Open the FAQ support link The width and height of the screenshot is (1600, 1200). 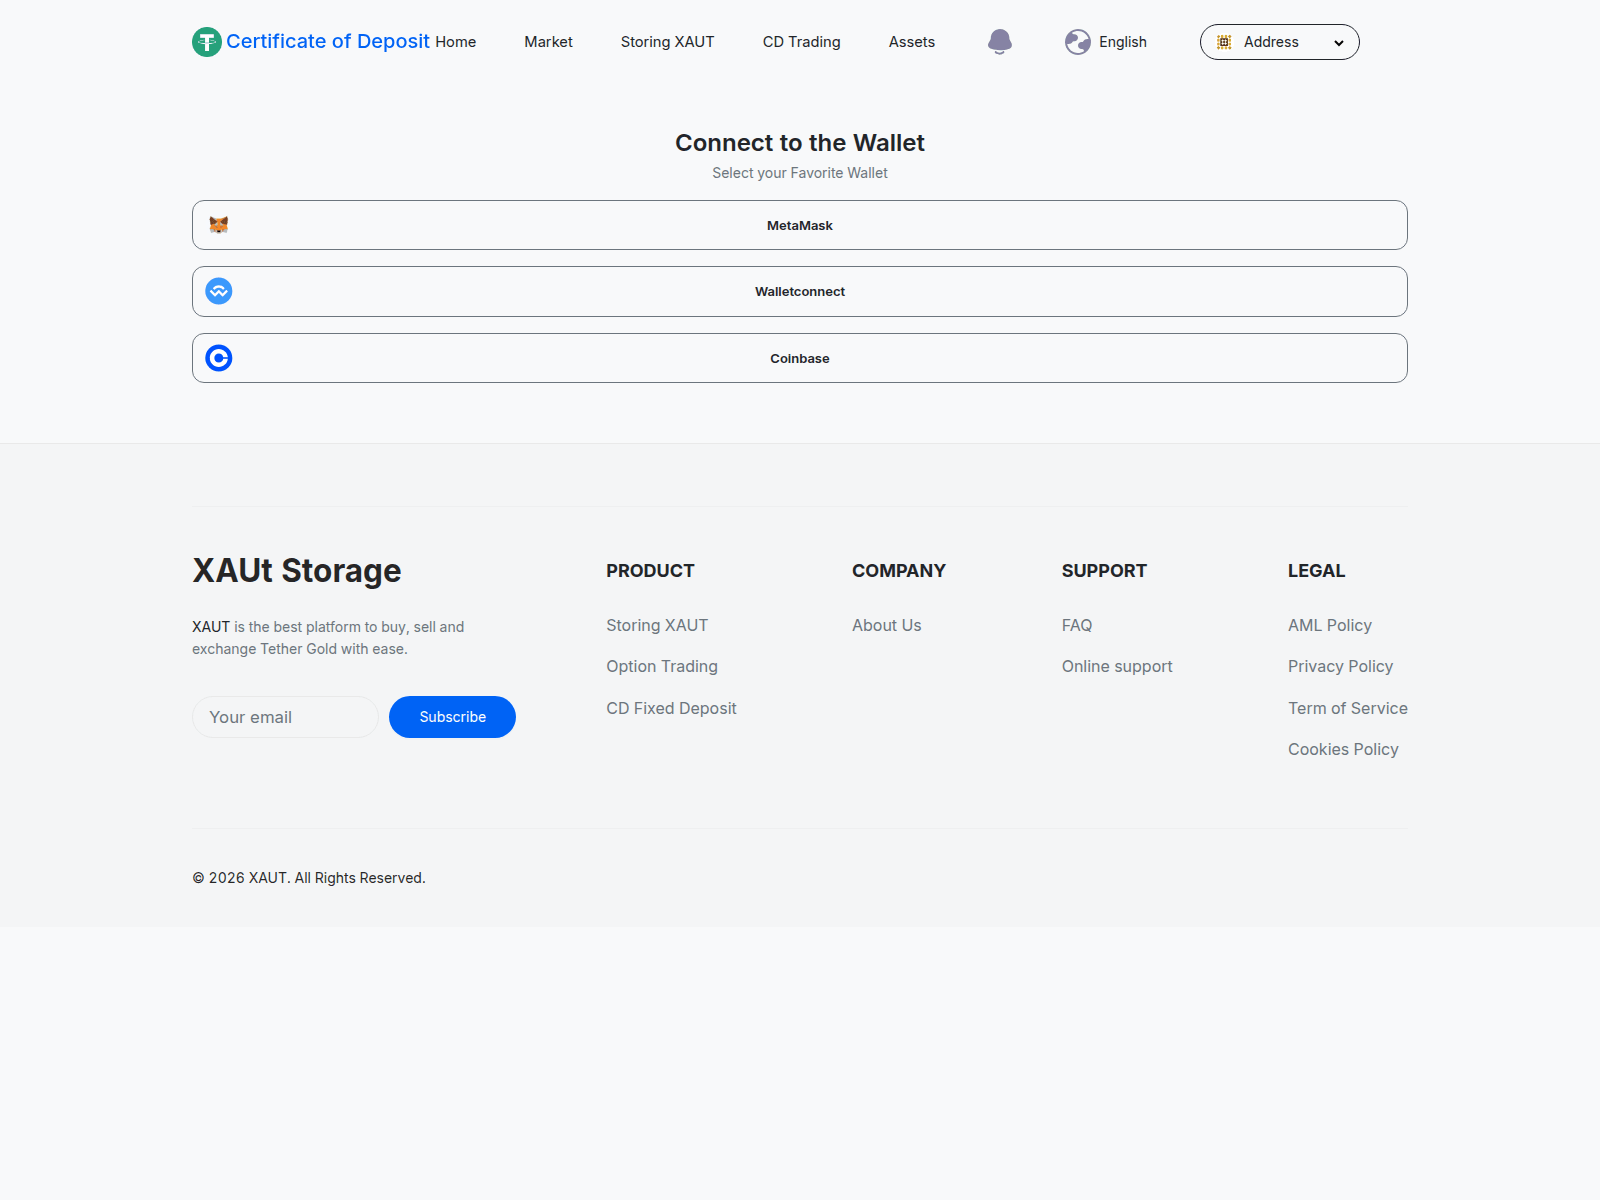[x=1076, y=625]
